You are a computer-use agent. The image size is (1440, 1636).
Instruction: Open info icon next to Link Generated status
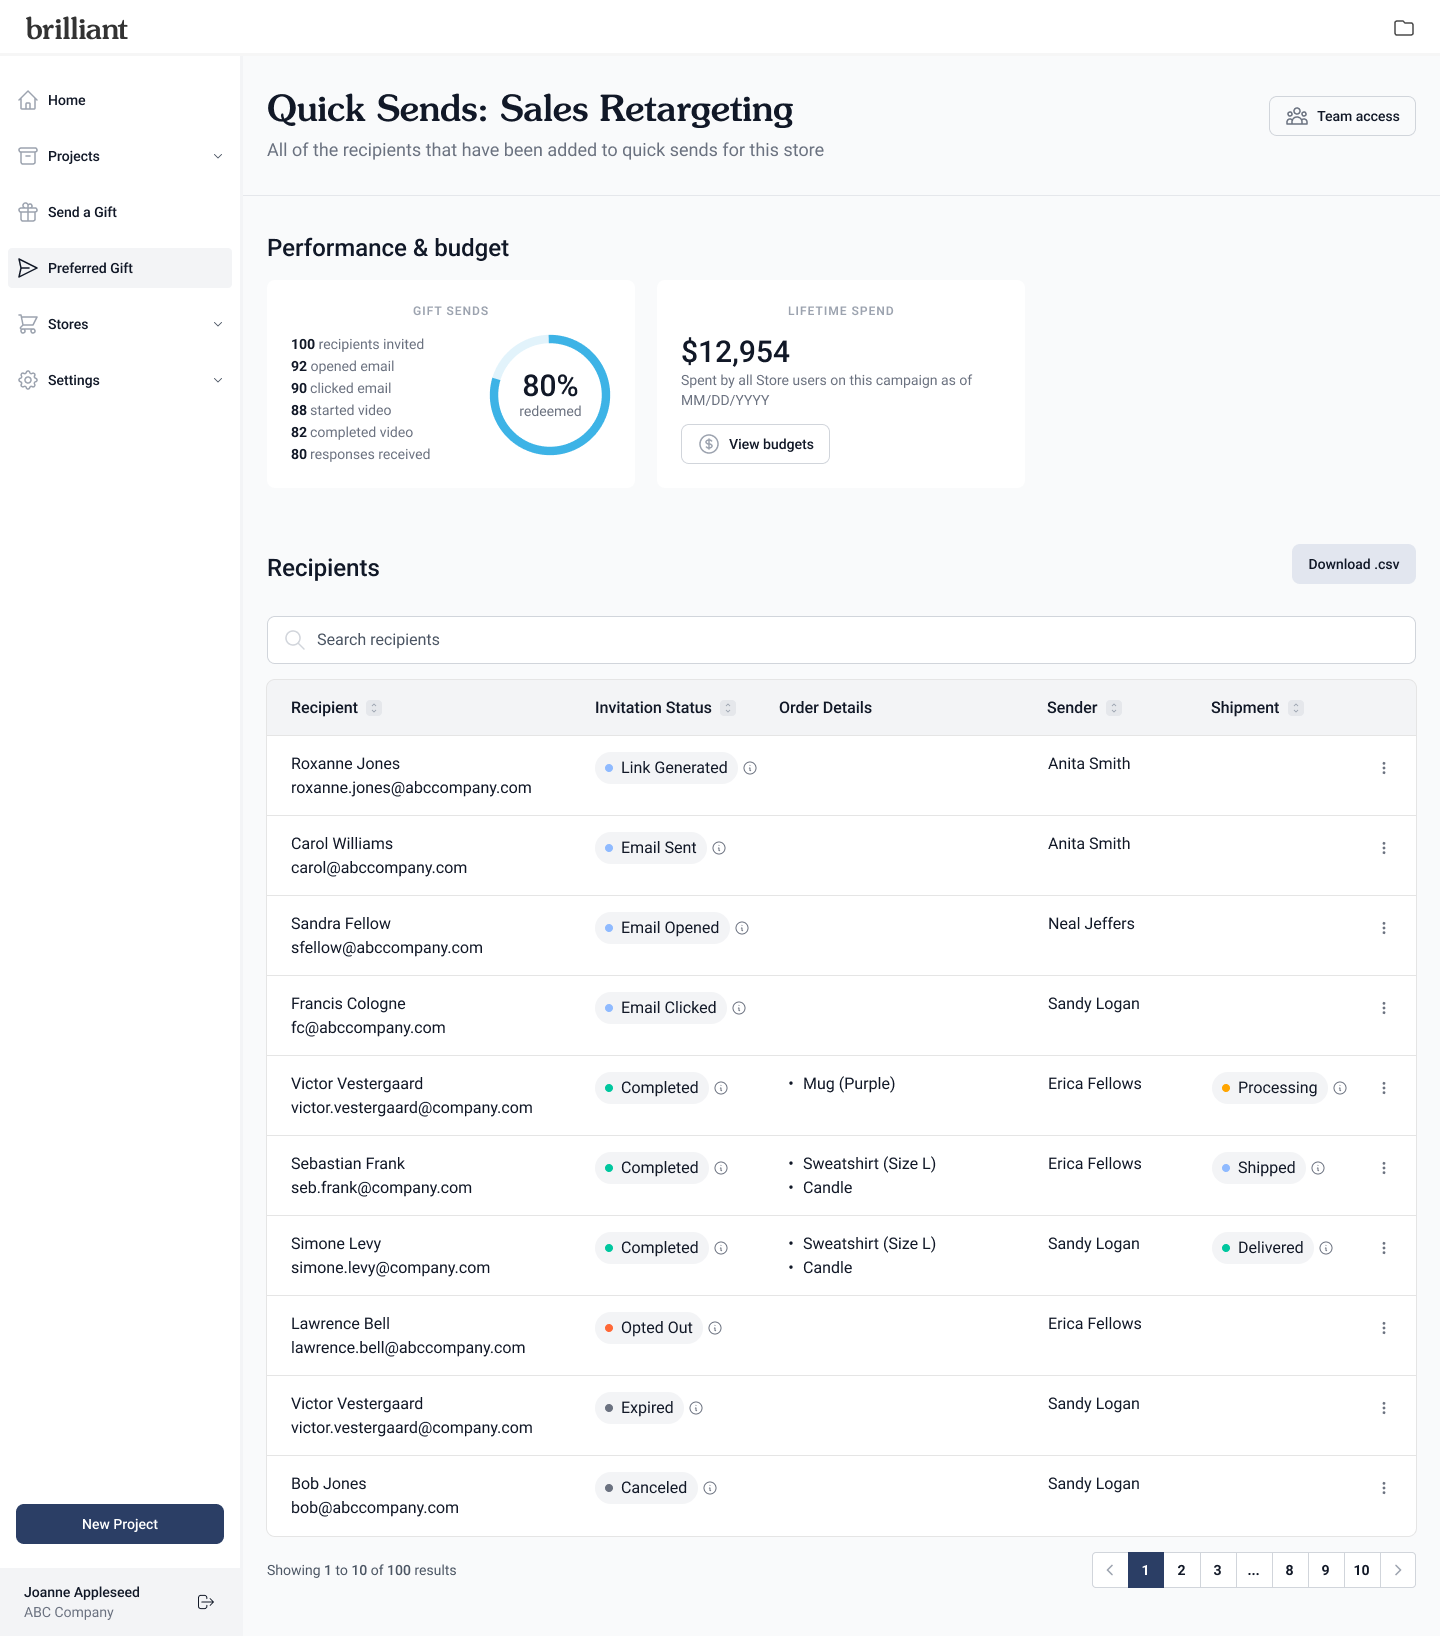tap(750, 768)
